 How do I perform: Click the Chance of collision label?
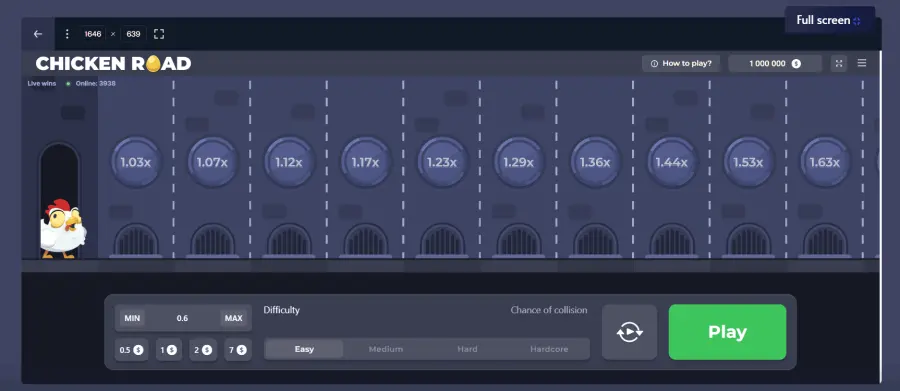549,310
